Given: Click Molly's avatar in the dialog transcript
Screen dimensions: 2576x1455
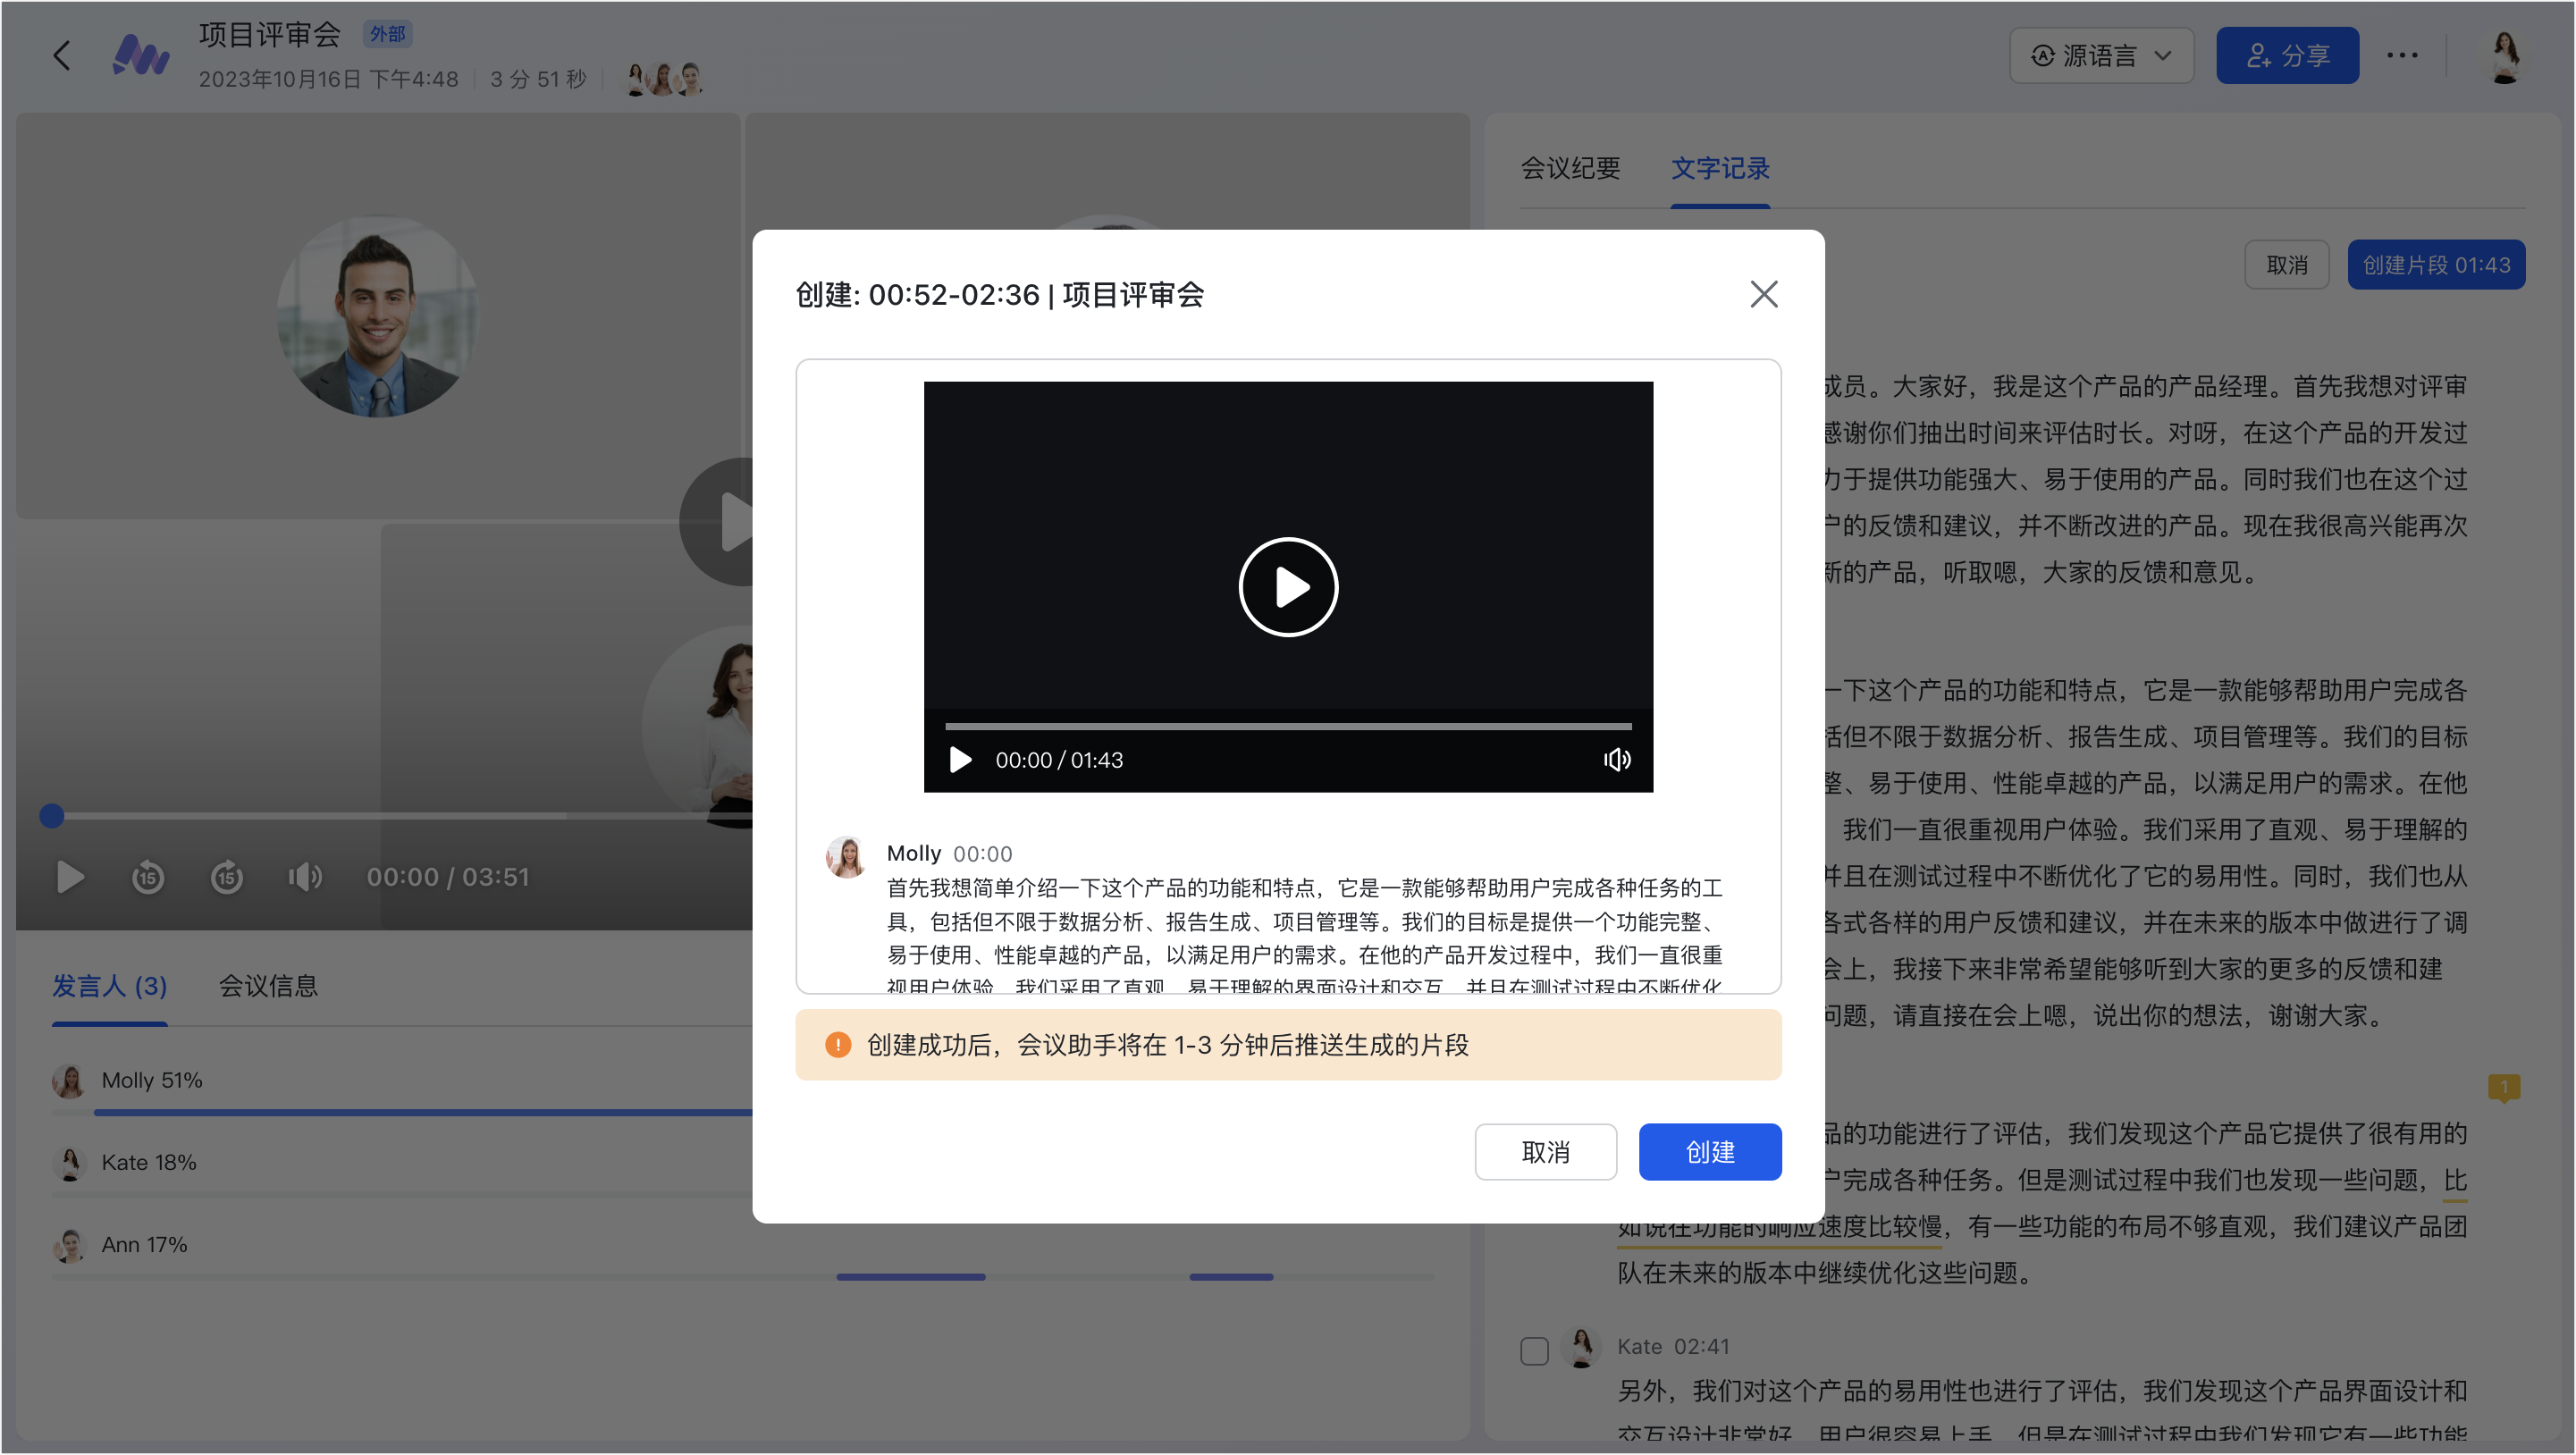Looking at the screenshot, I should coord(845,856).
